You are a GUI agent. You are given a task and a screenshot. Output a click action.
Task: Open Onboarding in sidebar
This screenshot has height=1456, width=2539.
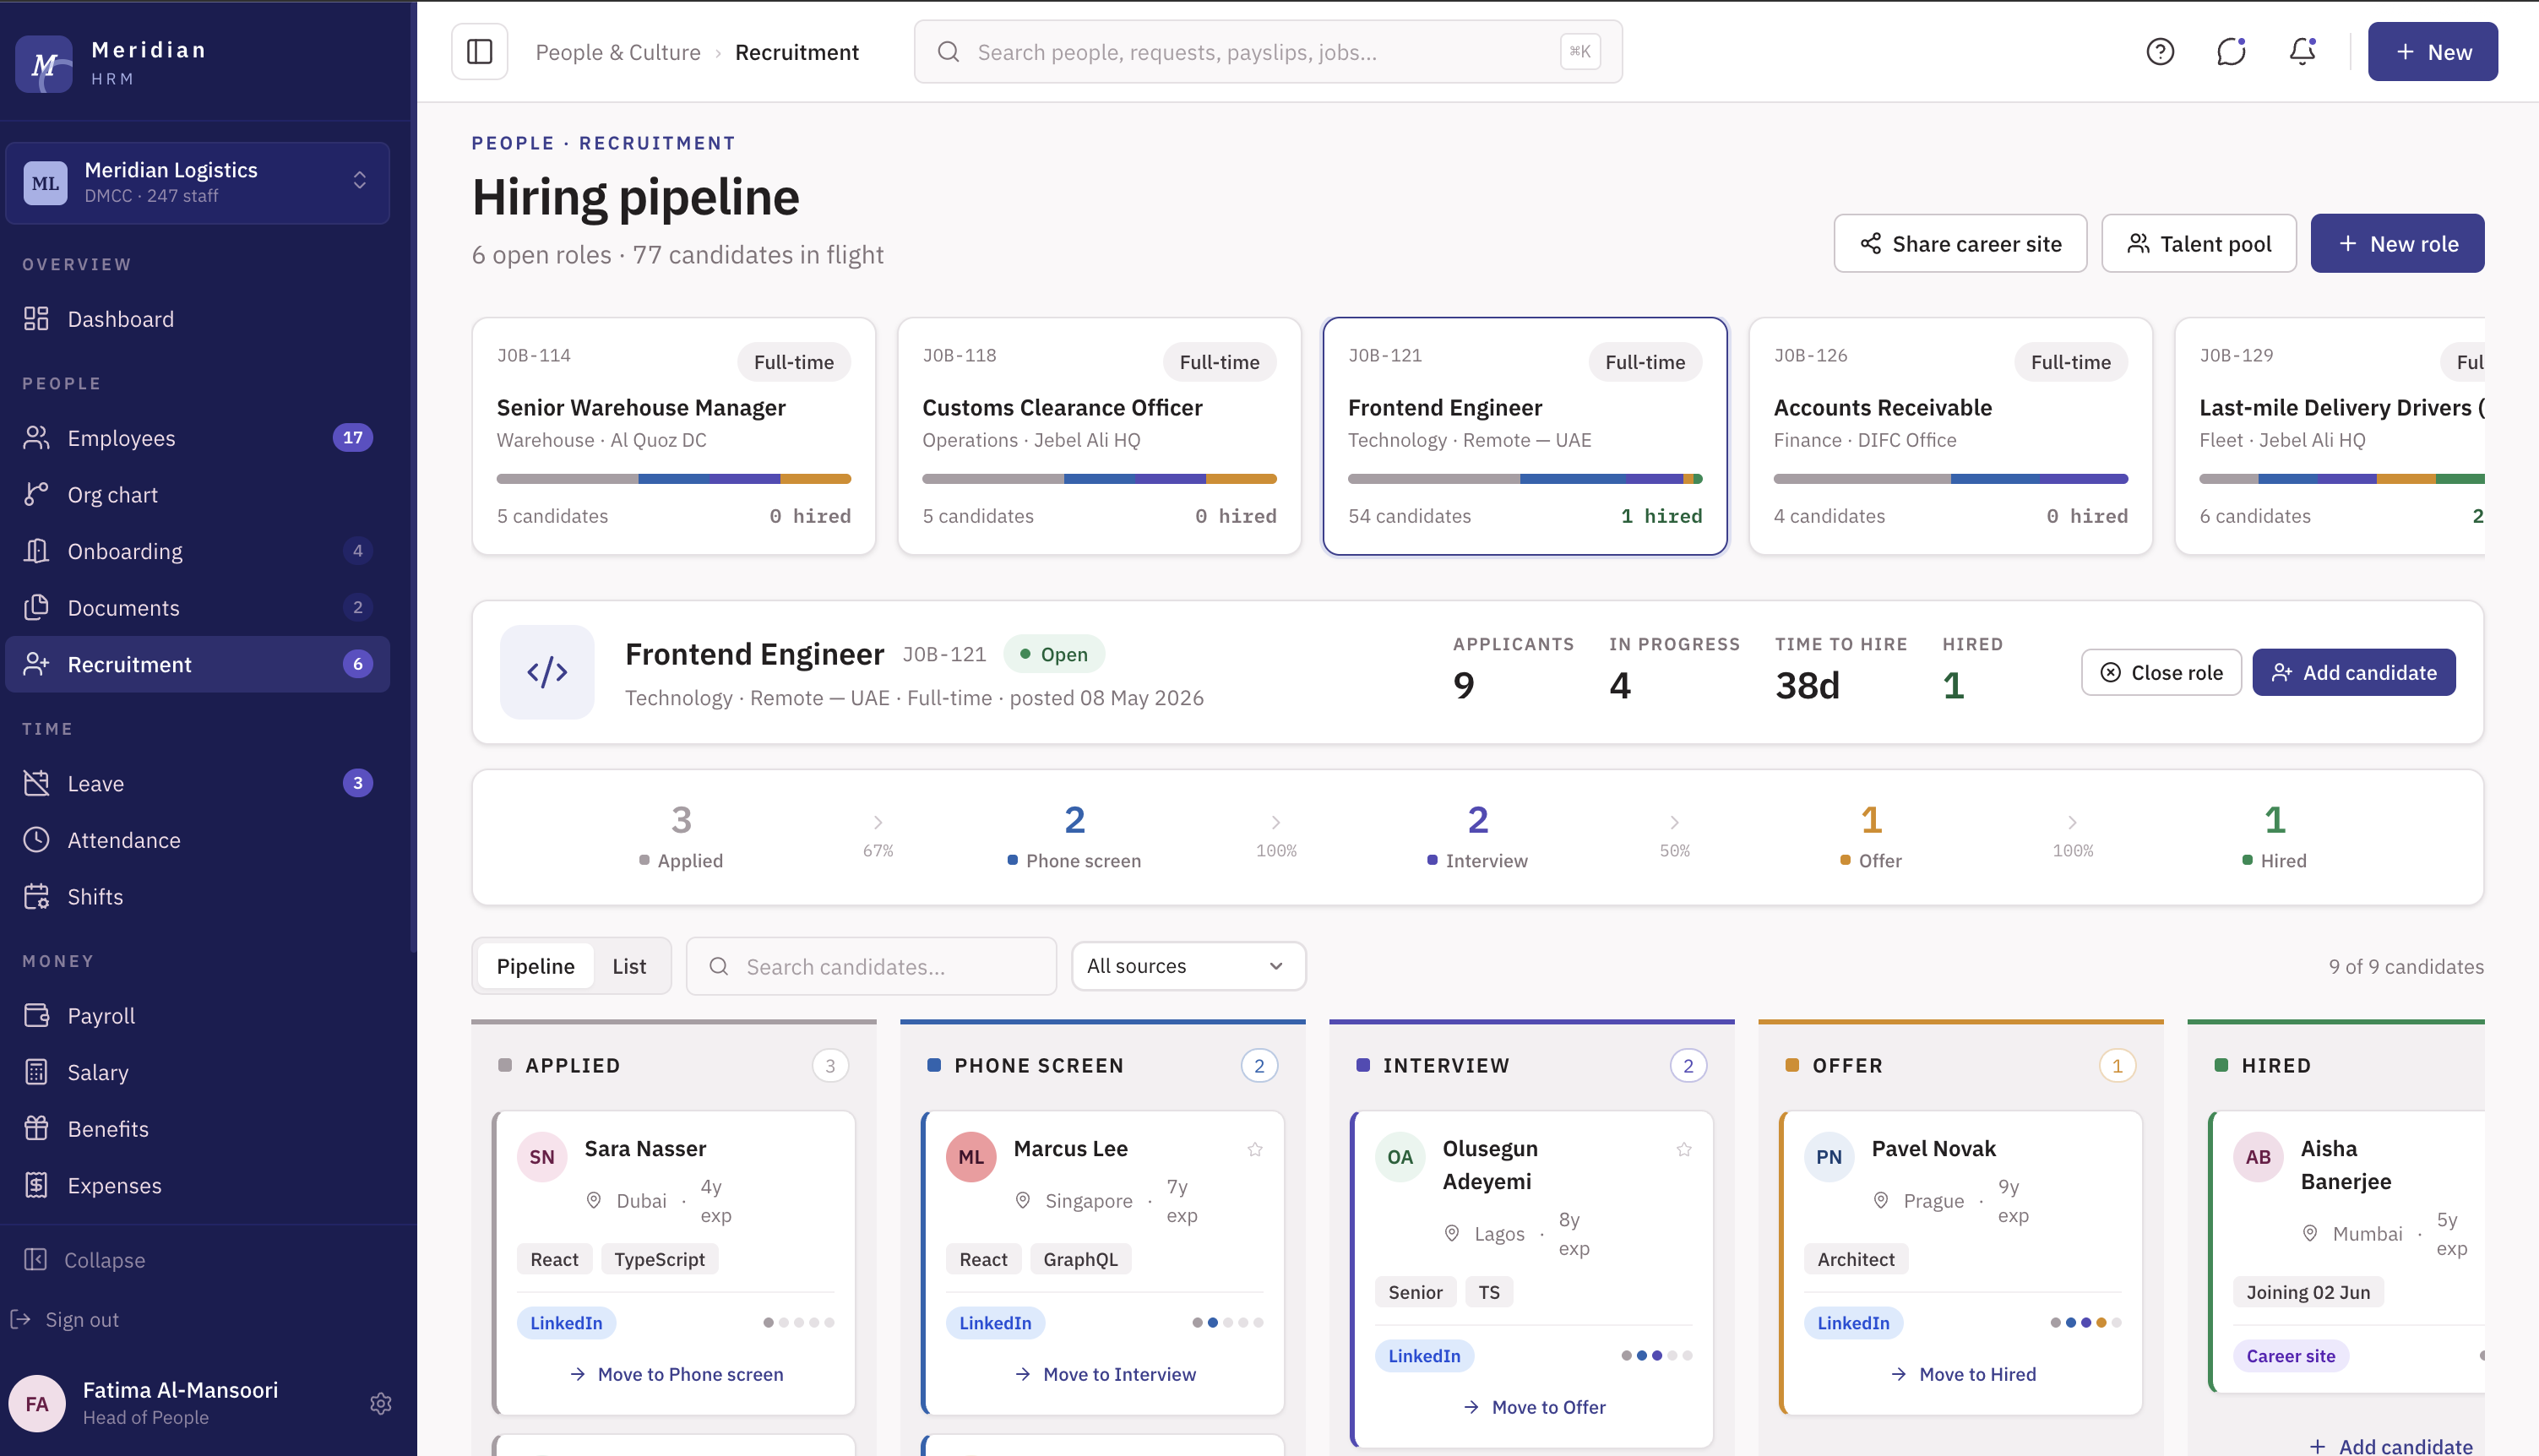pyautogui.click(x=197, y=551)
